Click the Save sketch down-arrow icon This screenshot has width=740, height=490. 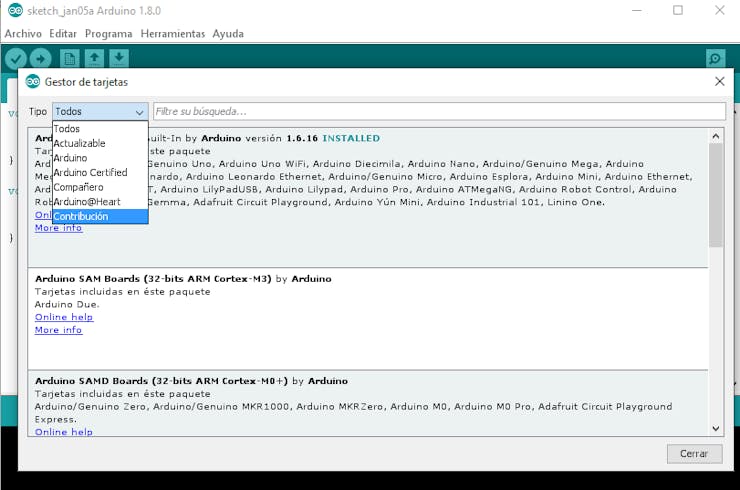coord(119,59)
